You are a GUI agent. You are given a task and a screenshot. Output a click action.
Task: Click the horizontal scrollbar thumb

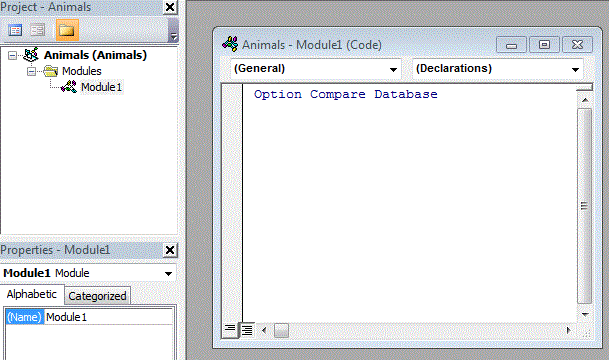(281, 330)
